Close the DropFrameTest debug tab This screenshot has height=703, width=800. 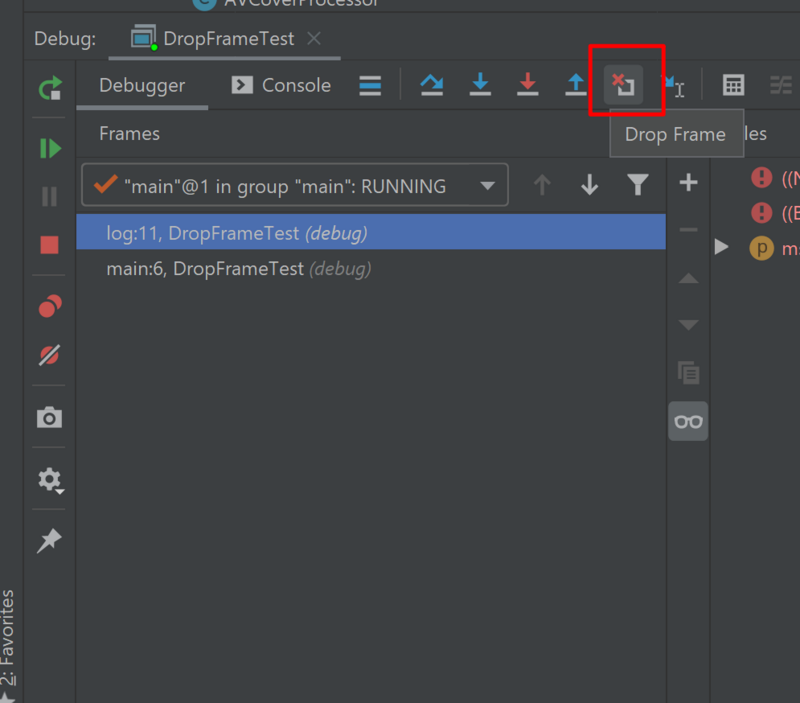point(314,38)
